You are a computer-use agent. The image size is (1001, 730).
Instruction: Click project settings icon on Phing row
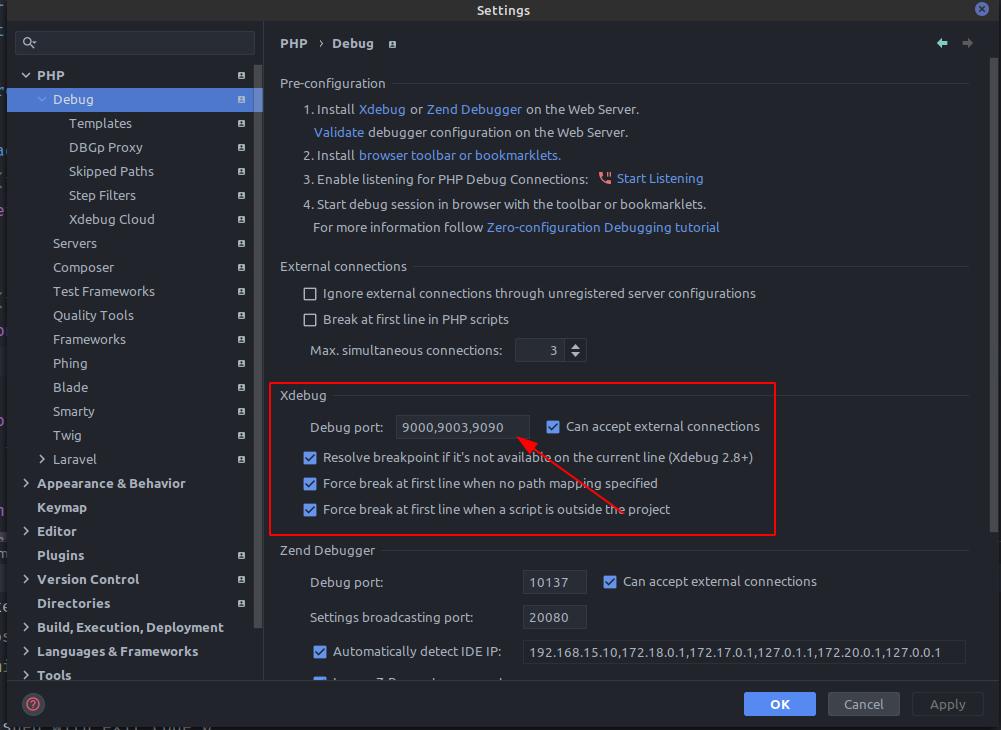pos(241,363)
